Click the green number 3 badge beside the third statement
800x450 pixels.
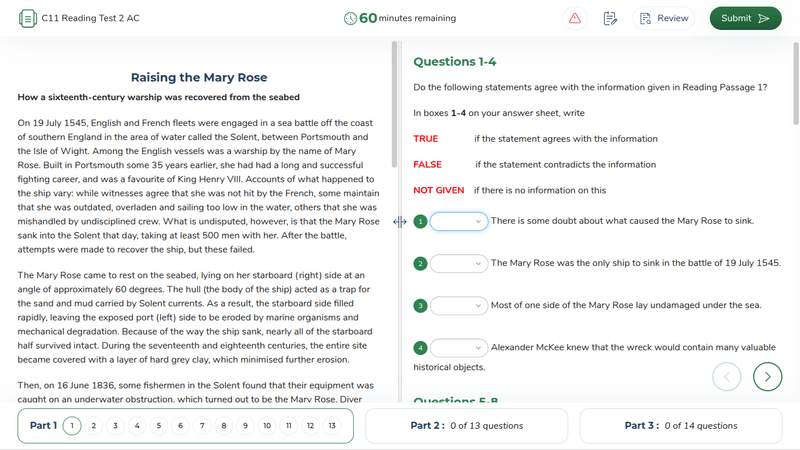click(x=420, y=306)
